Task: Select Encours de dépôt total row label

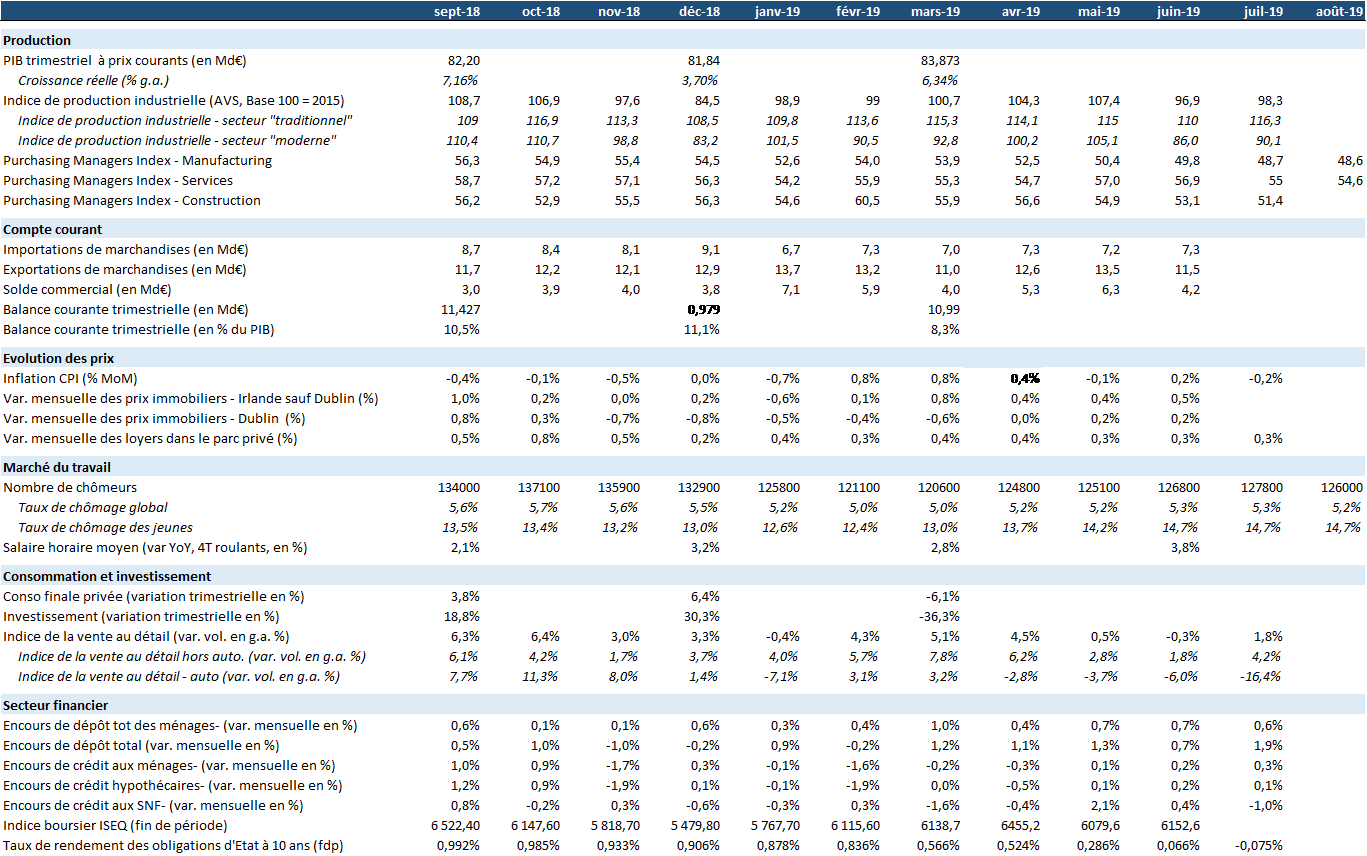Action: pos(141,746)
